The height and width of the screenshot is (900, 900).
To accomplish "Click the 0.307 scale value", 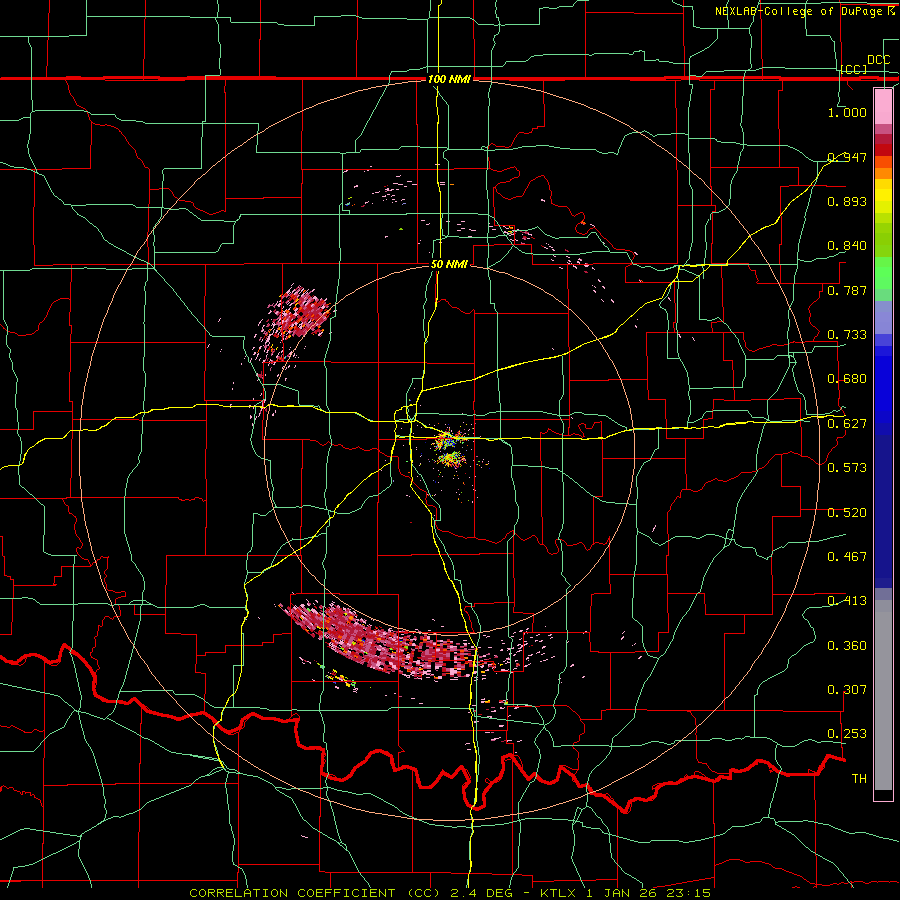I will 847,690.
